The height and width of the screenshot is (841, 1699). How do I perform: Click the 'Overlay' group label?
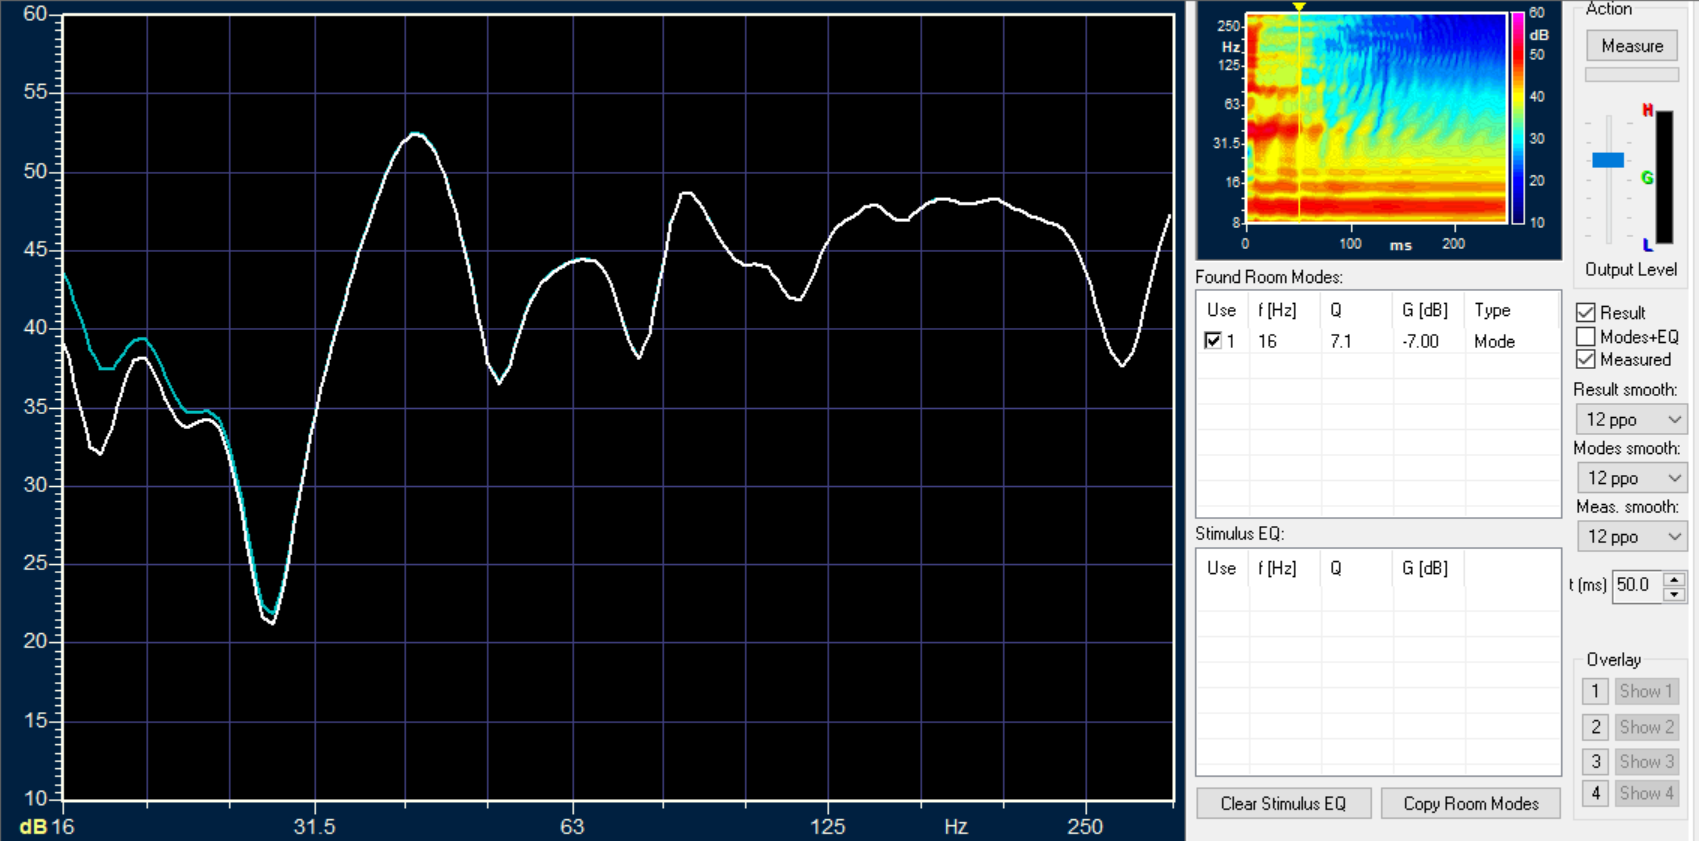[1613, 660]
